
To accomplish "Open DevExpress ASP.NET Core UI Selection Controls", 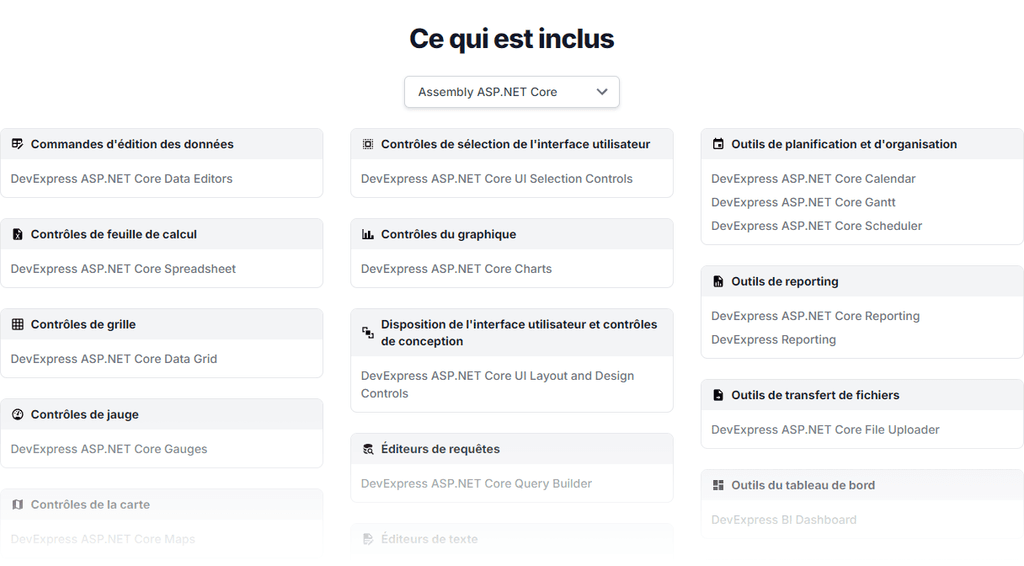I will [496, 178].
